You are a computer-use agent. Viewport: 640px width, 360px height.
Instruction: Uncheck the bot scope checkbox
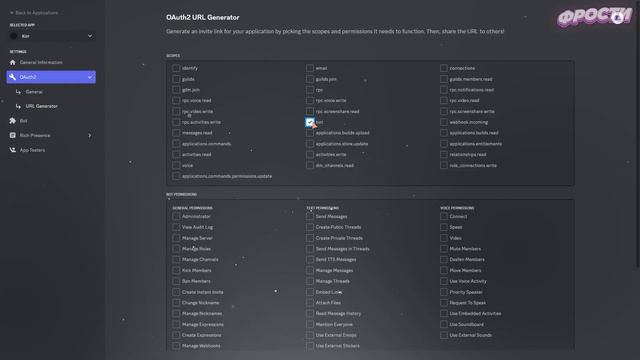[310, 122]
